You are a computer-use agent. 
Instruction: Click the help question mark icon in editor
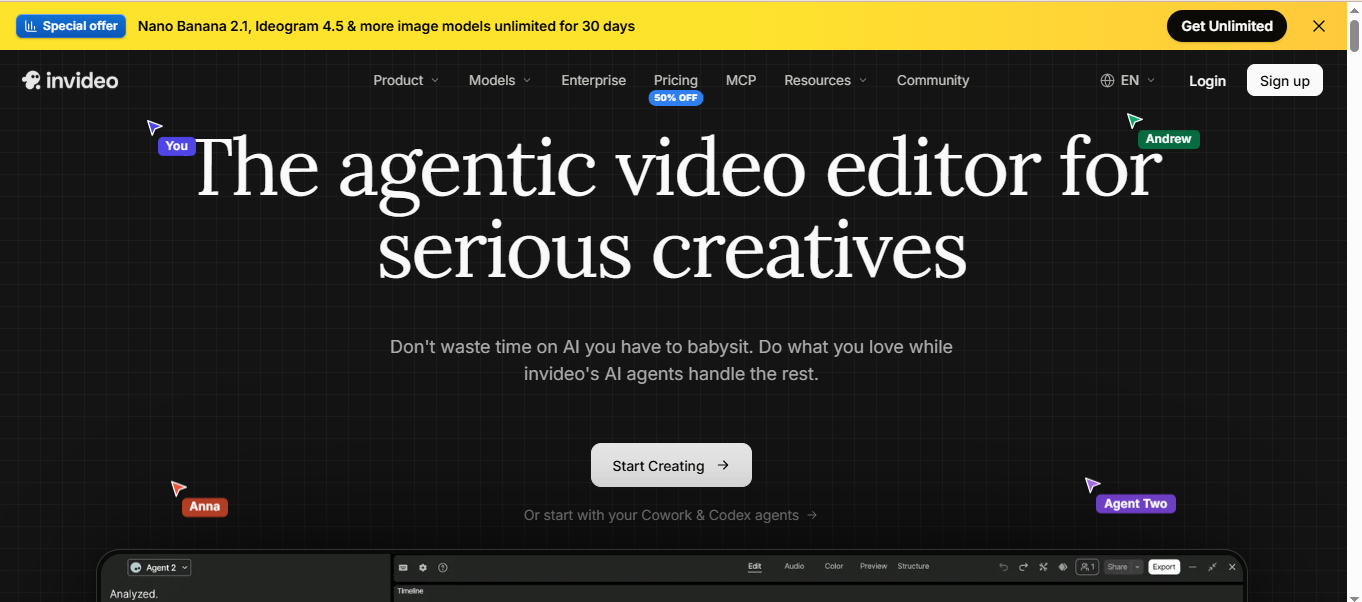click(x=443, y=567)
